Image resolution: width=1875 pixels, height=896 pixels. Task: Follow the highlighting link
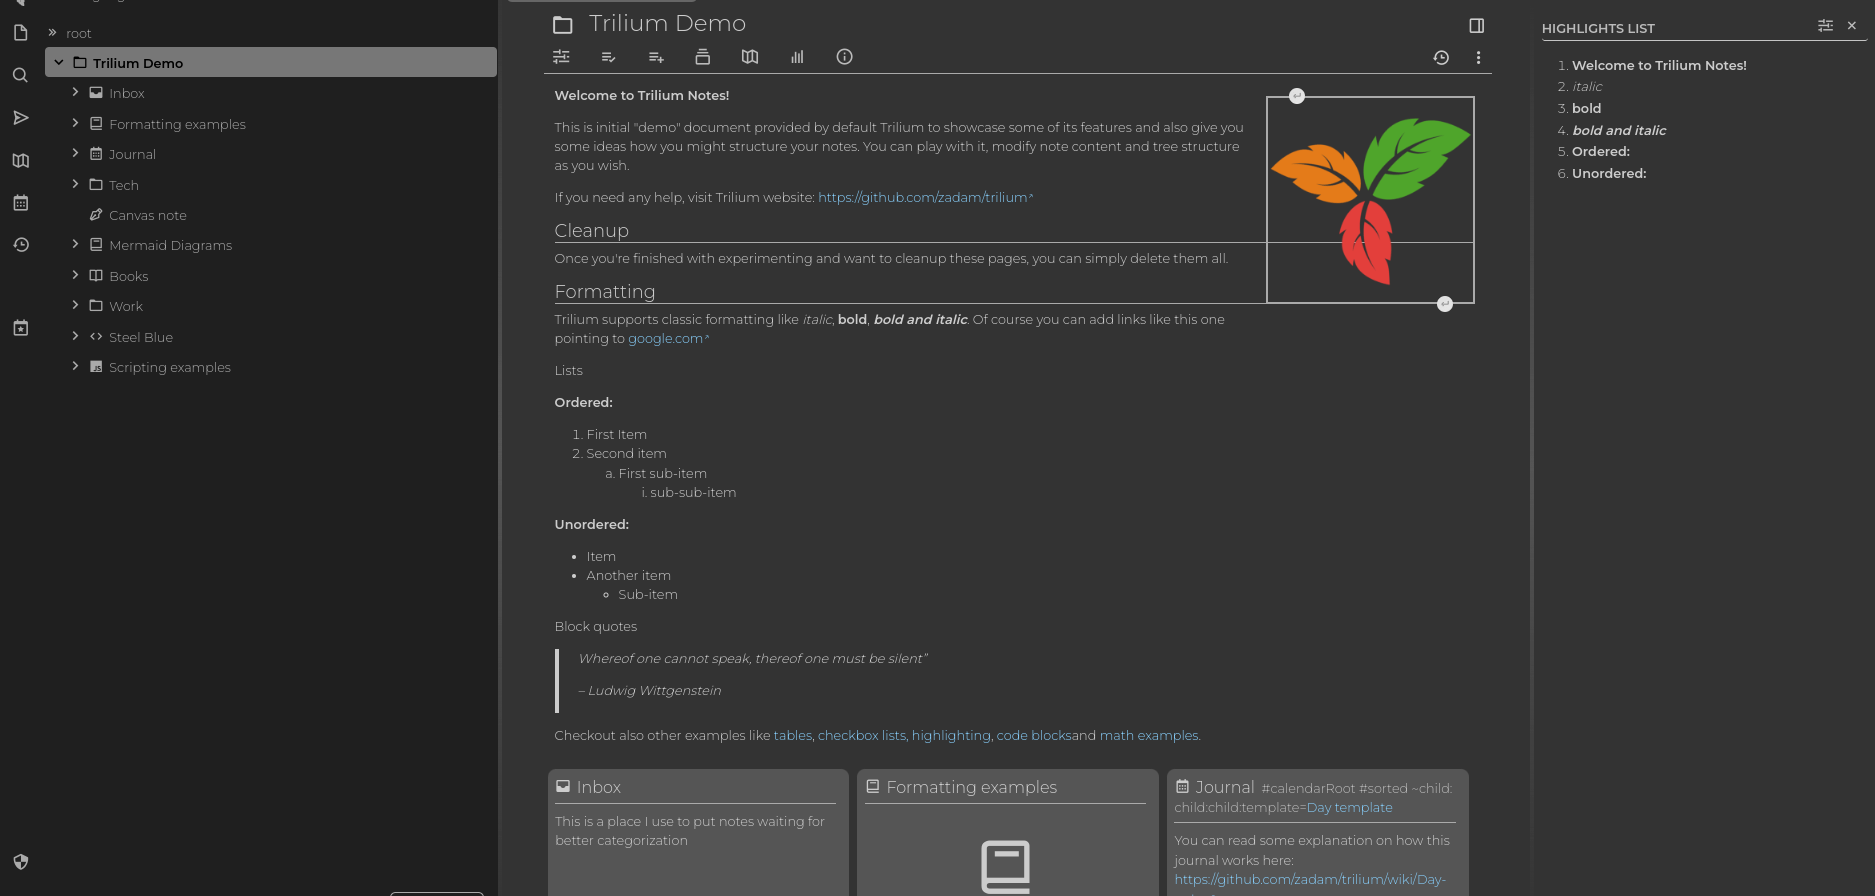[951, 735]
